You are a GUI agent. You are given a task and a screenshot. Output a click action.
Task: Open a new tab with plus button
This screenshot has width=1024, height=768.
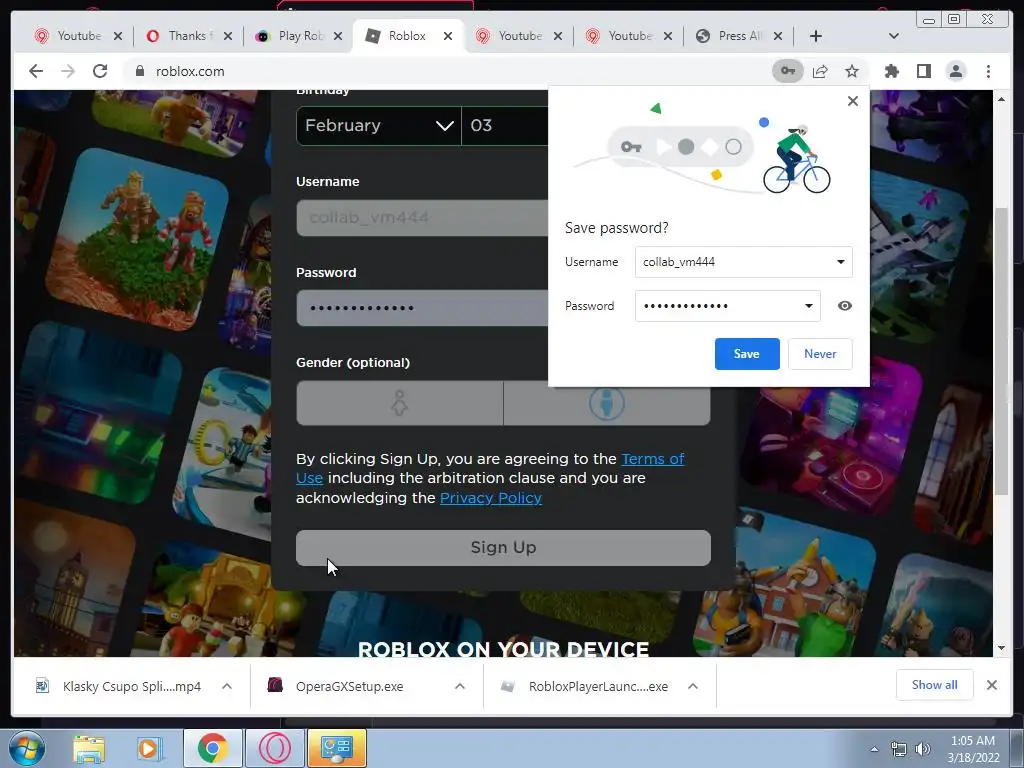(x=816, y=36)
